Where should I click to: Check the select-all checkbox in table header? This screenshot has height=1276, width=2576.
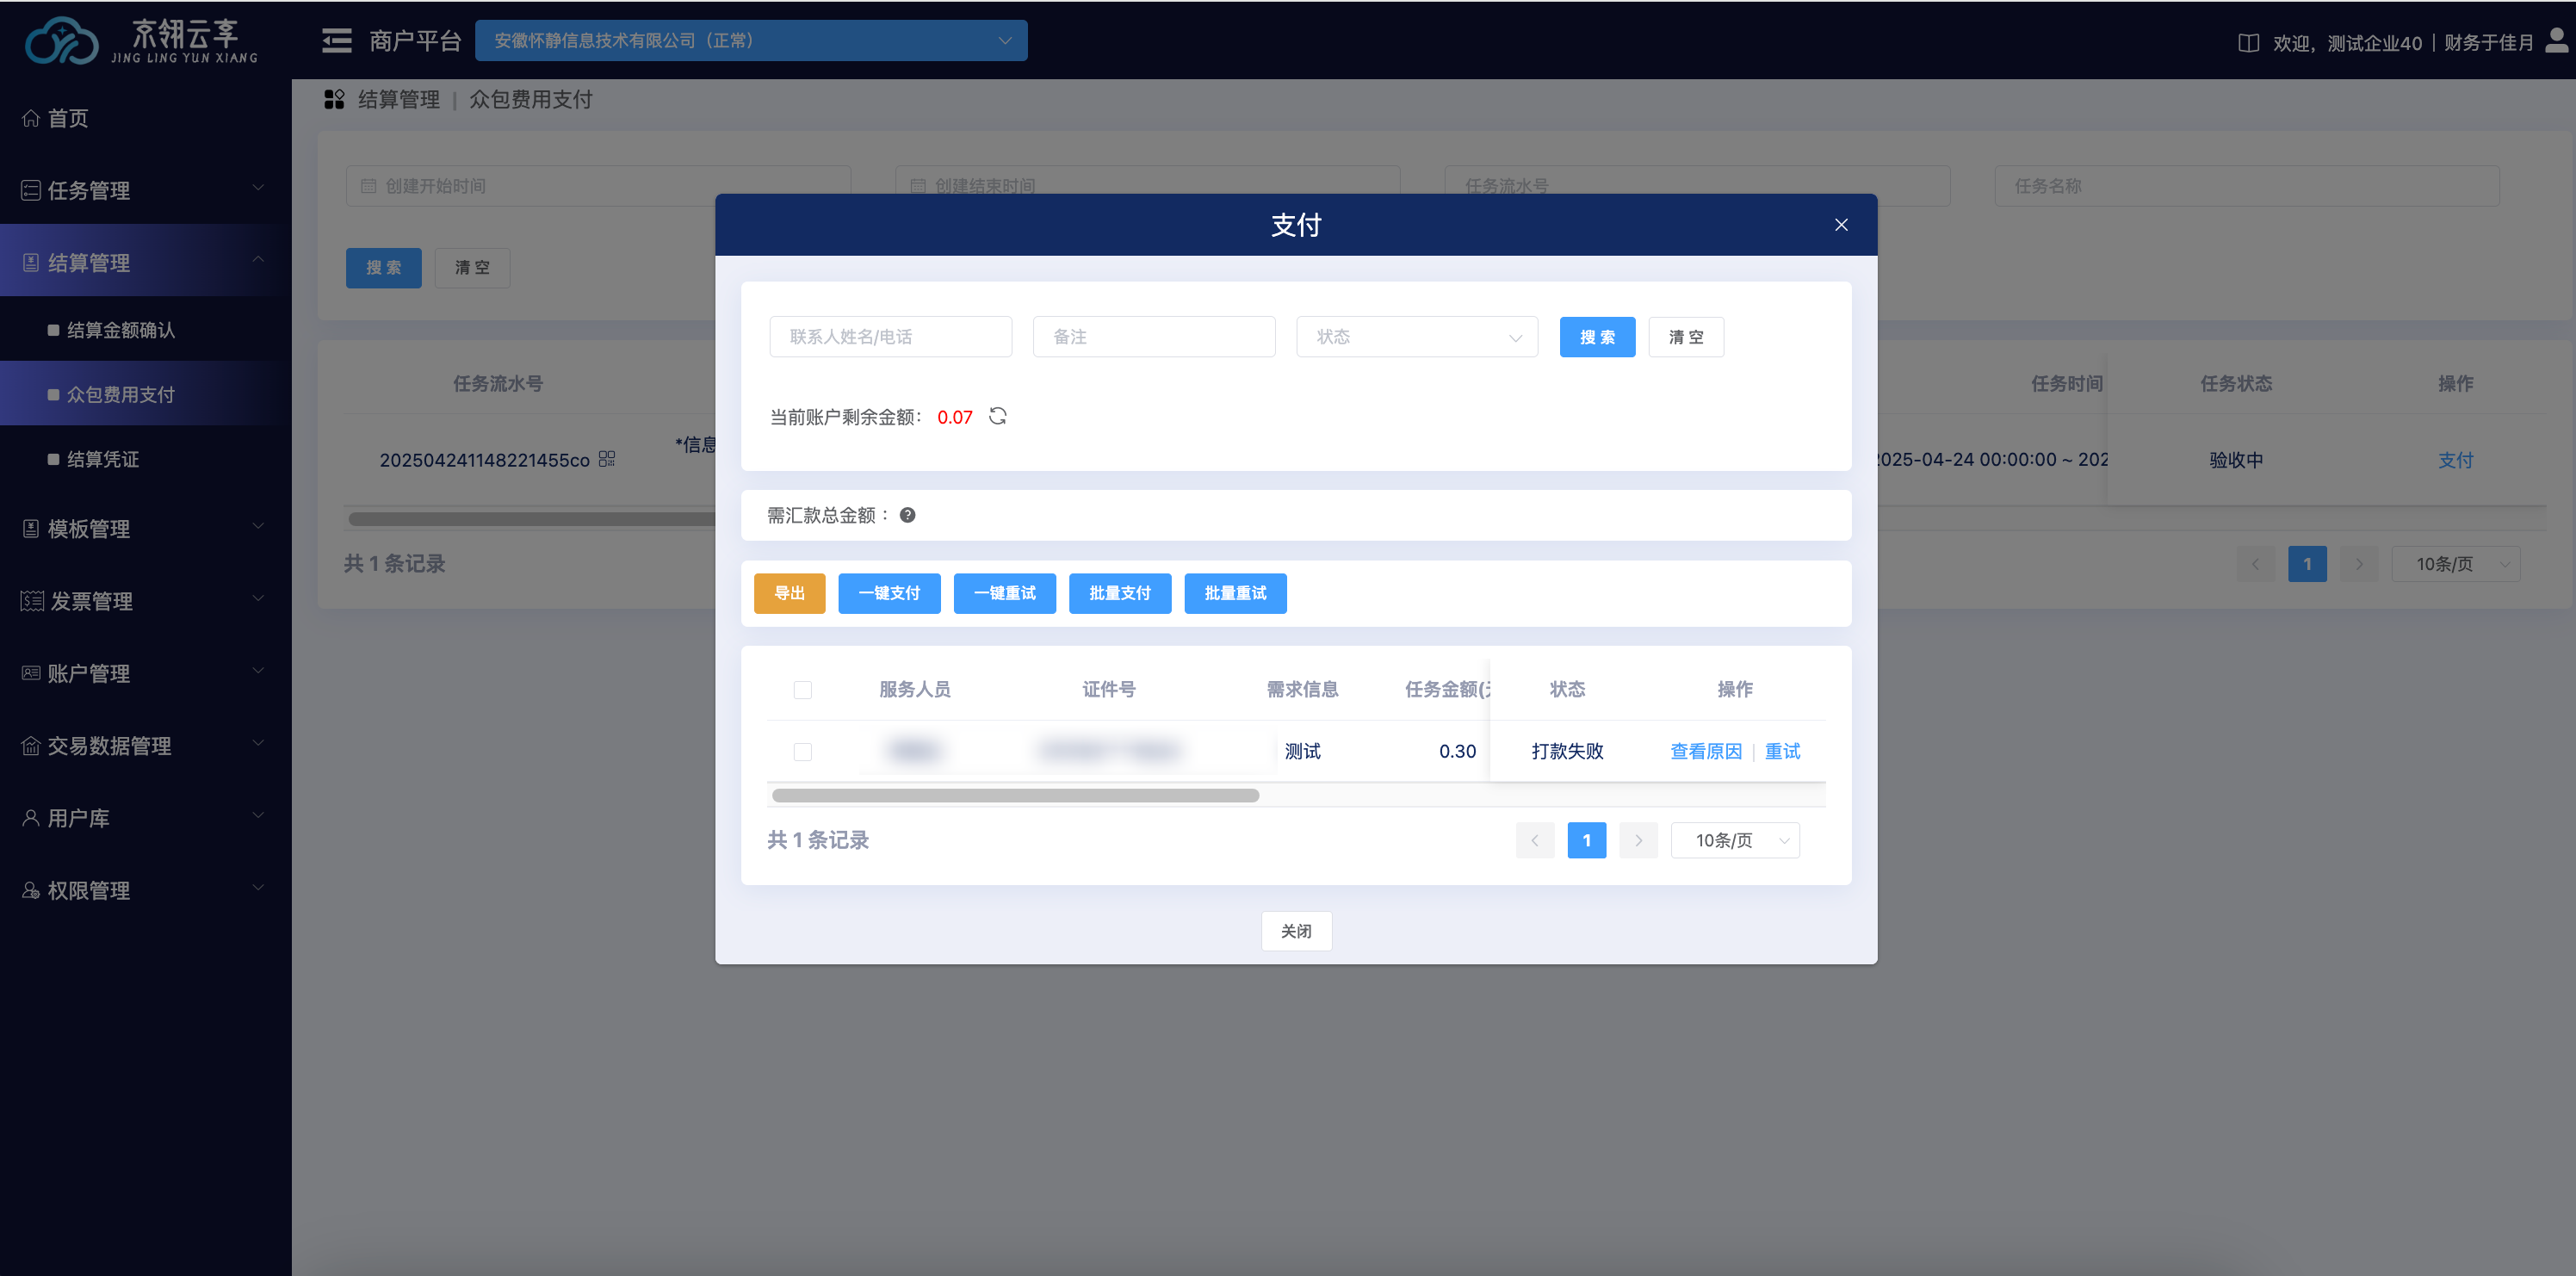pyautogui.click(x=802, y=690)
